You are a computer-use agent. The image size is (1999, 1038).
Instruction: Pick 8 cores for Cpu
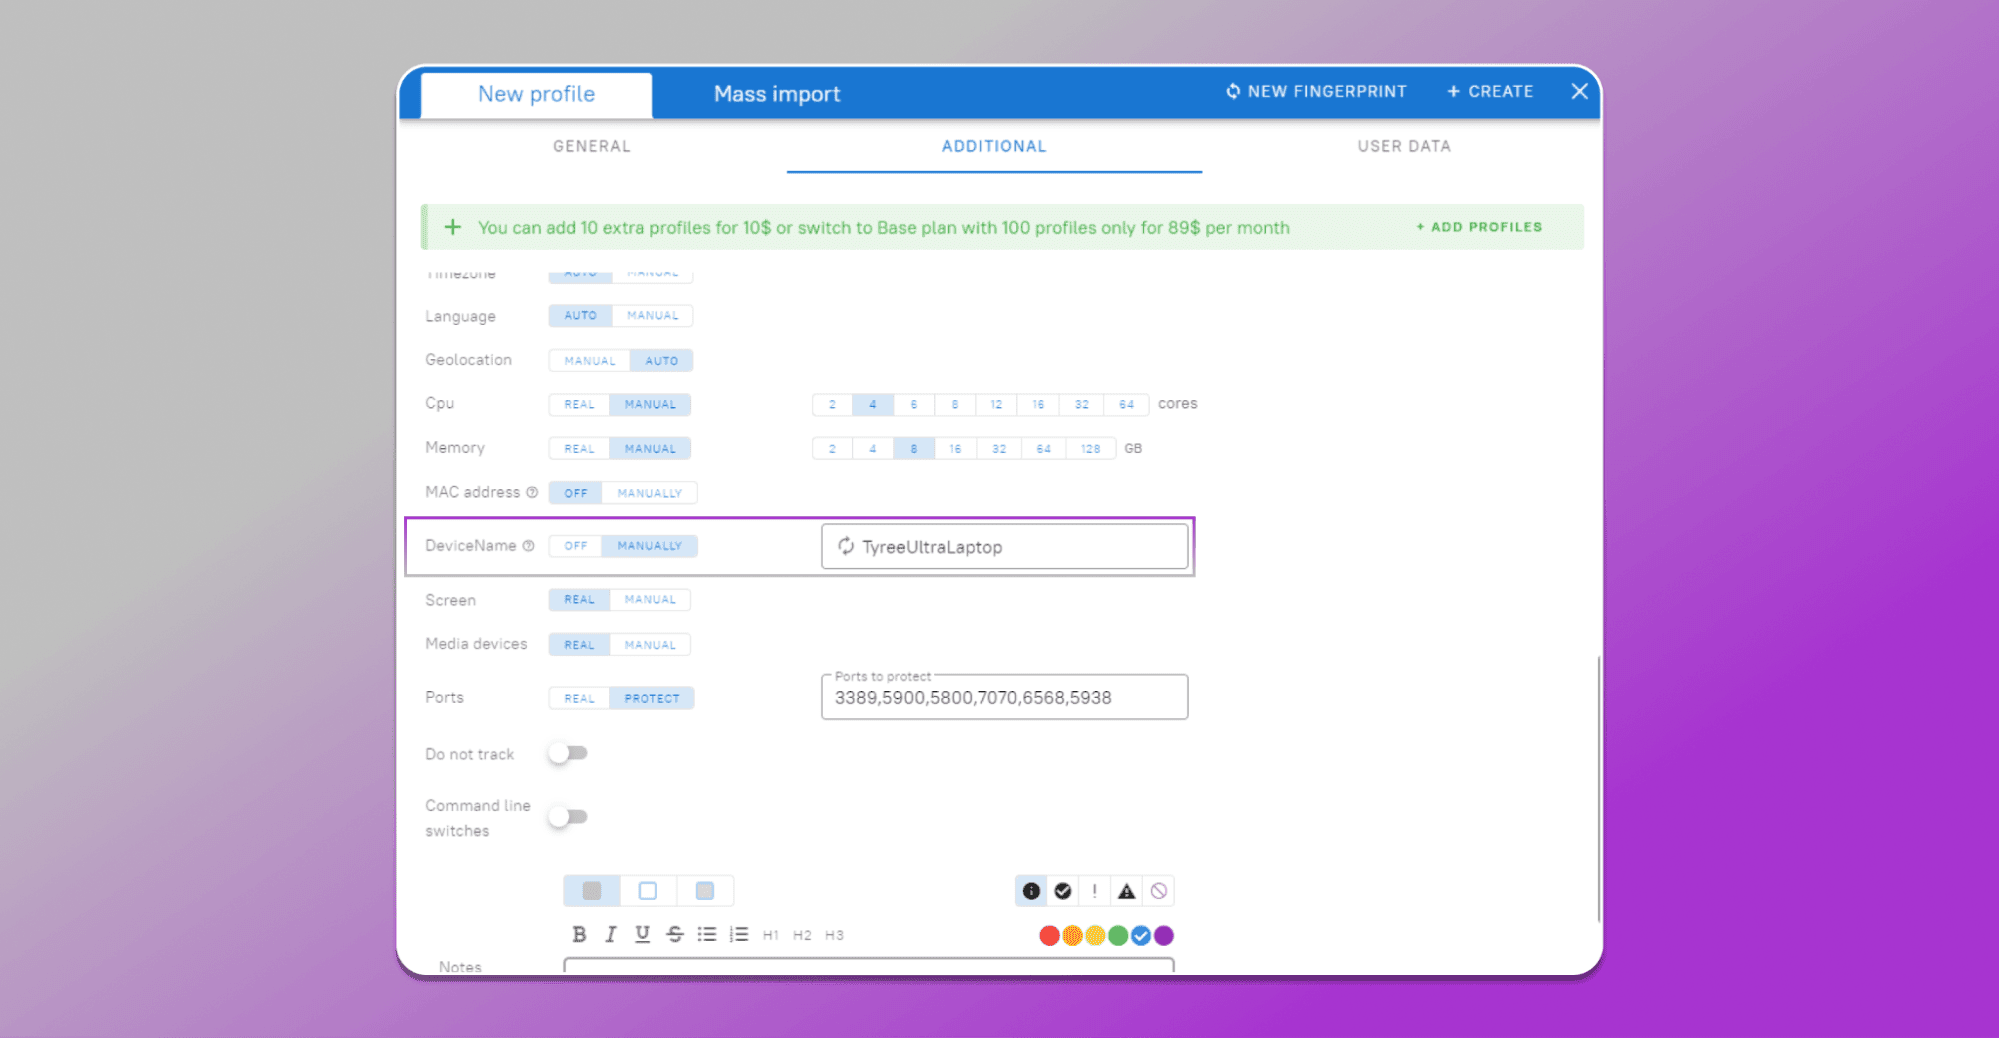tap(955, 404)
